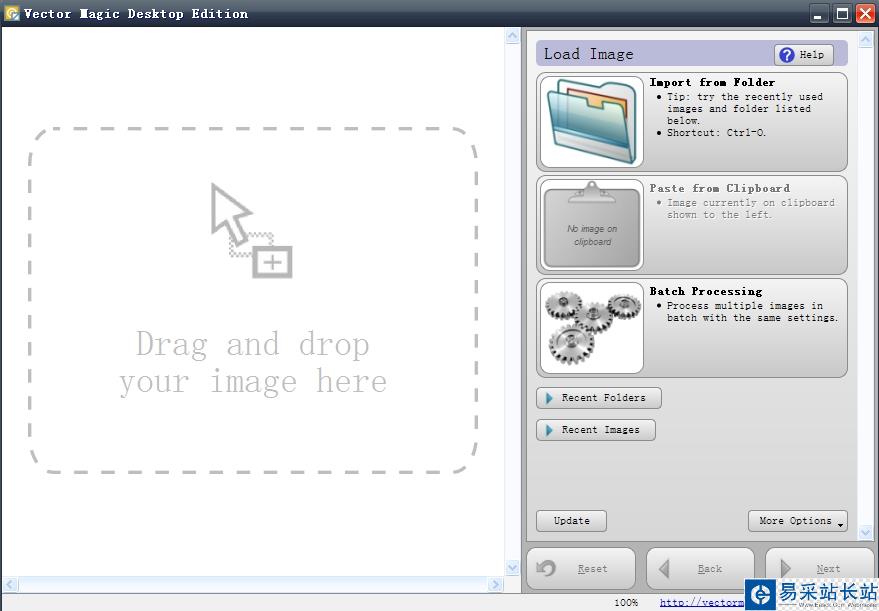Screen dimensions: 879x611
Task: Click the "Import from Folder" heading text
Action: [x=712, y=82]
